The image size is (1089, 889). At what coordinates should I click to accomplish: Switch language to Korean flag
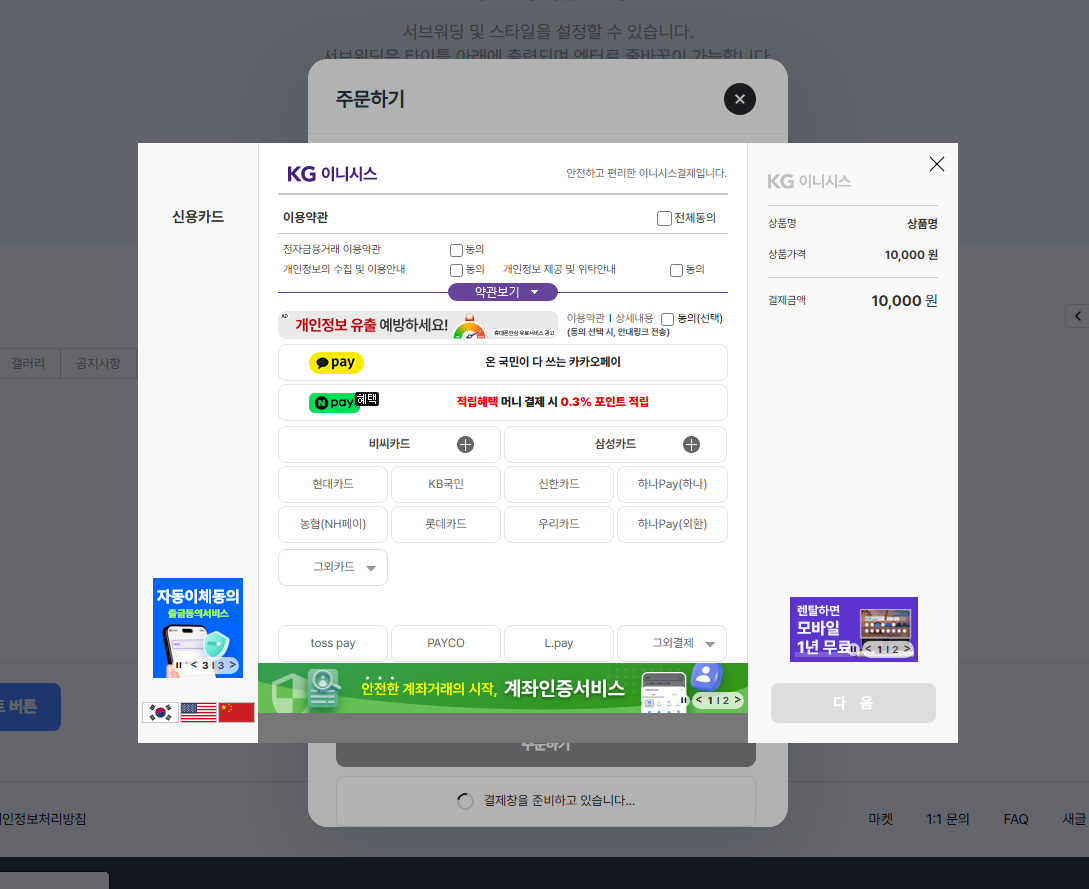coord(160,713)
